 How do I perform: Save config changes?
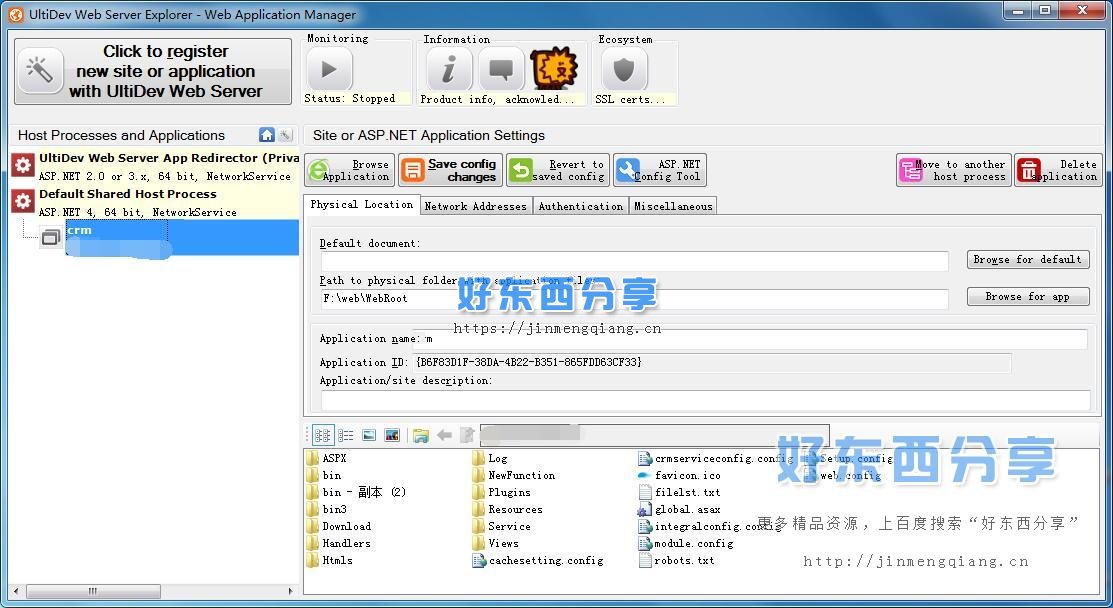[451, 170]
